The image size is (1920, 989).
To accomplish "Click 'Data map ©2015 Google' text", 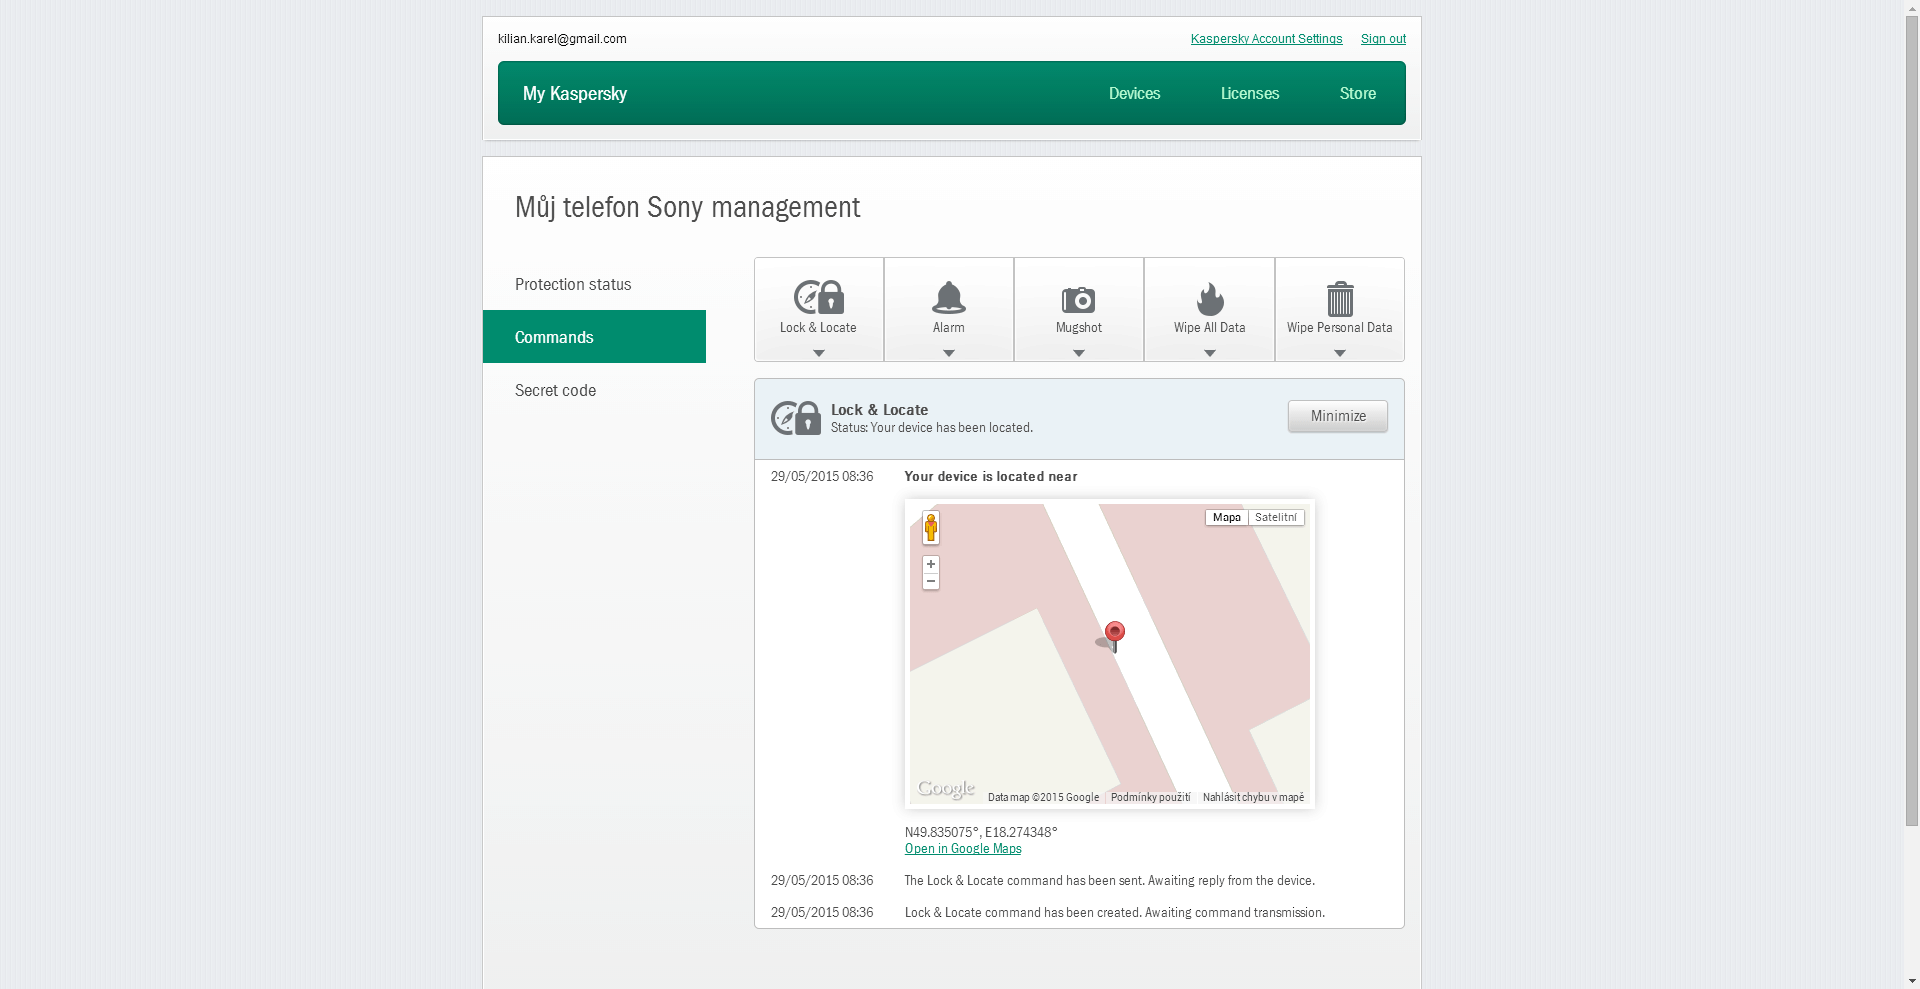I will [x=1043, y=797].
